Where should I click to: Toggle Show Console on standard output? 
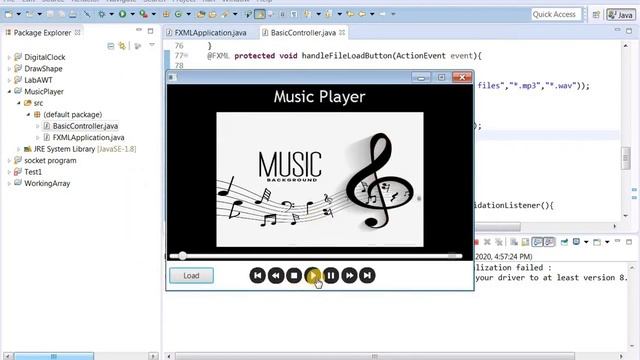tap(538, 242)
